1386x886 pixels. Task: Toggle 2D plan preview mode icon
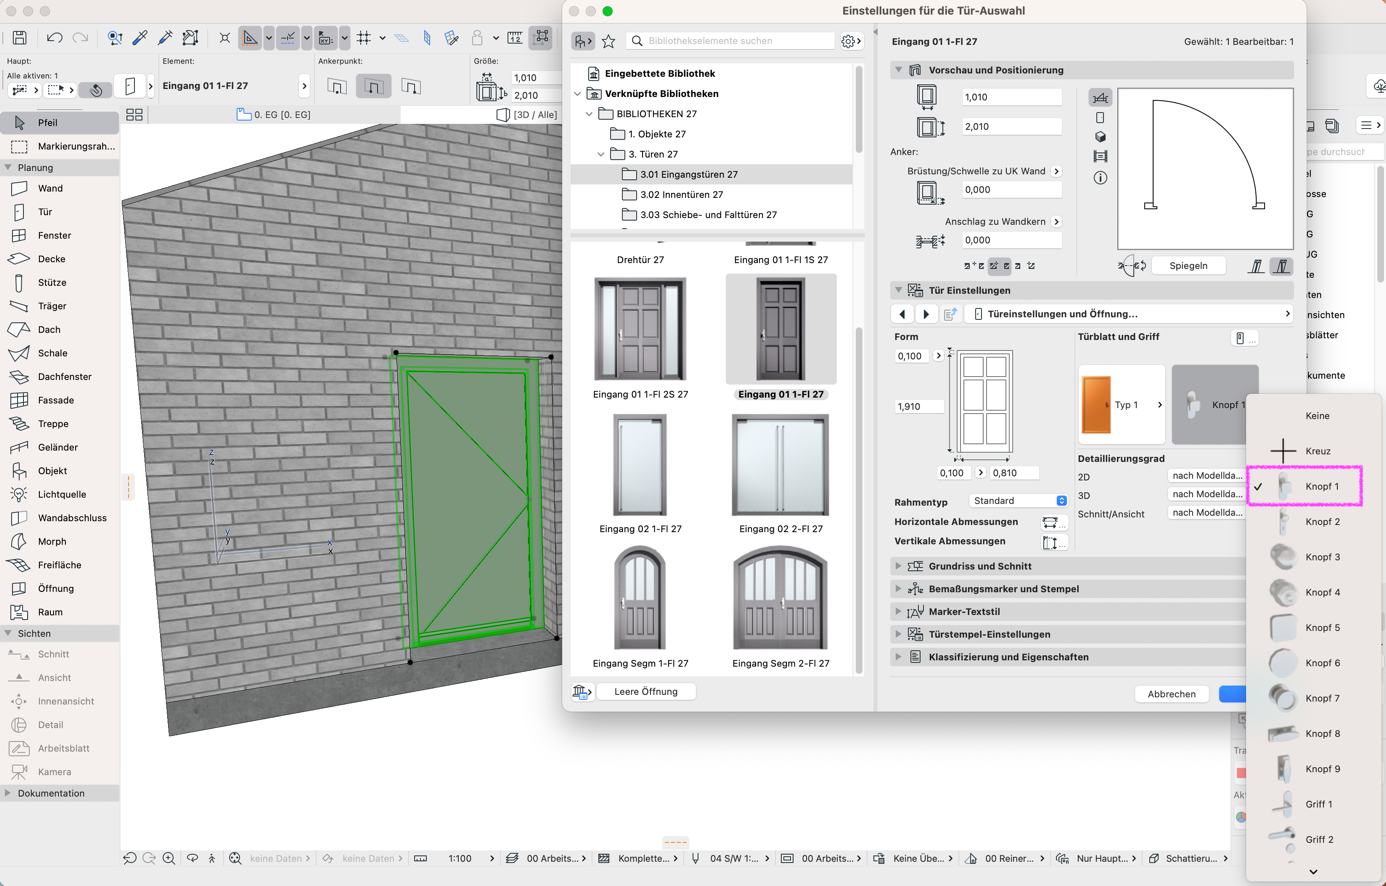point(1100,98)
